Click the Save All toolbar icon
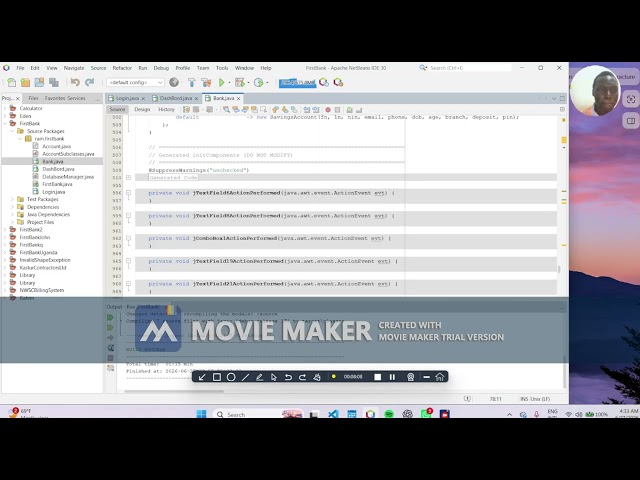The height and width of the screenshot is (480, 640). [53, 82]
